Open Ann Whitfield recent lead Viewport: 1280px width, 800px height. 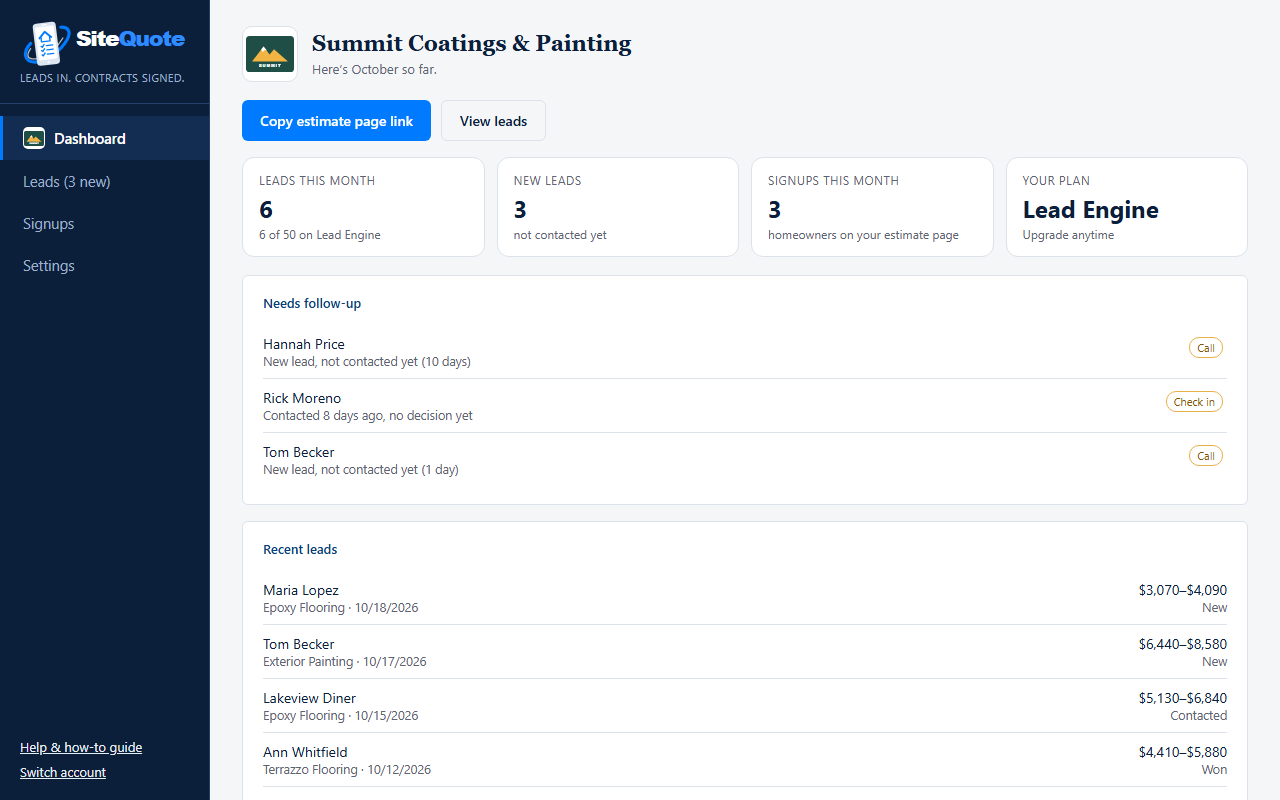[x=745, y=760]
